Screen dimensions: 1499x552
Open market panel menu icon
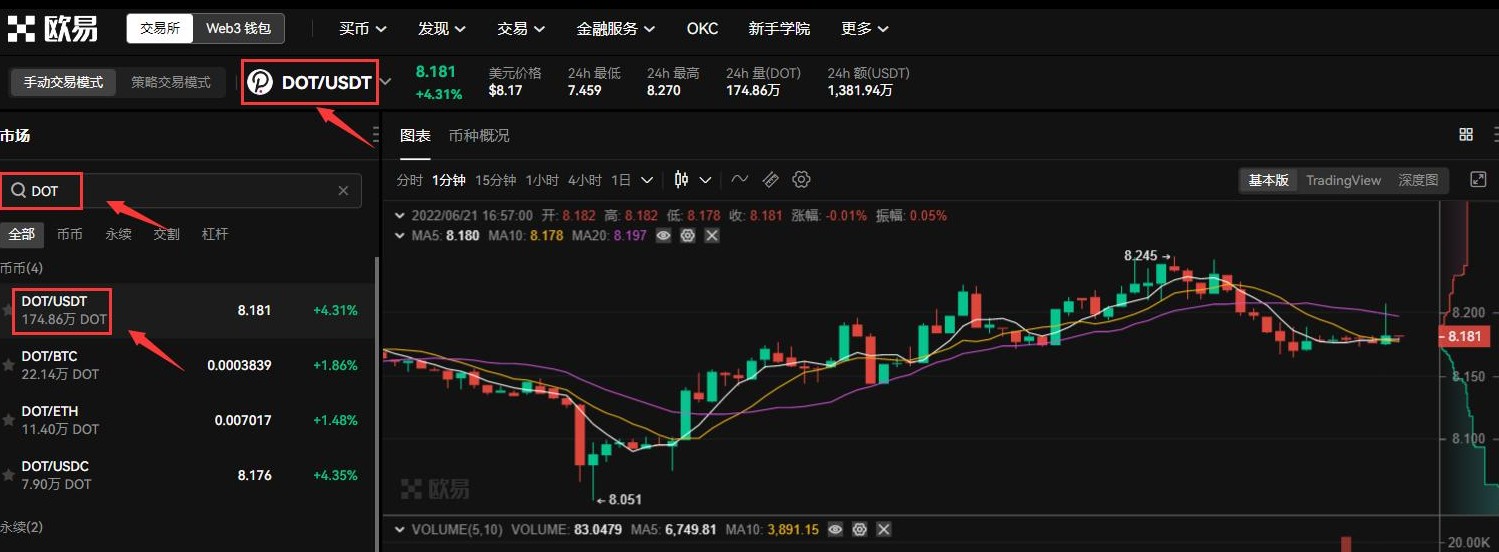tap(376, 135)
